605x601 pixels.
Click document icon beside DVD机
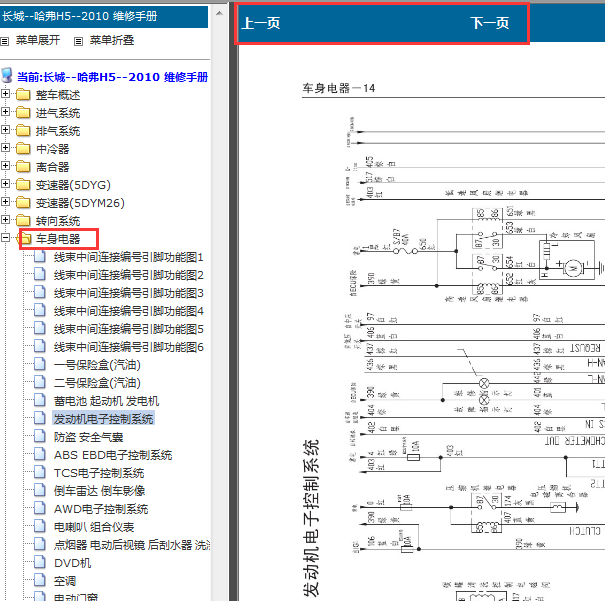coord(40,562)
